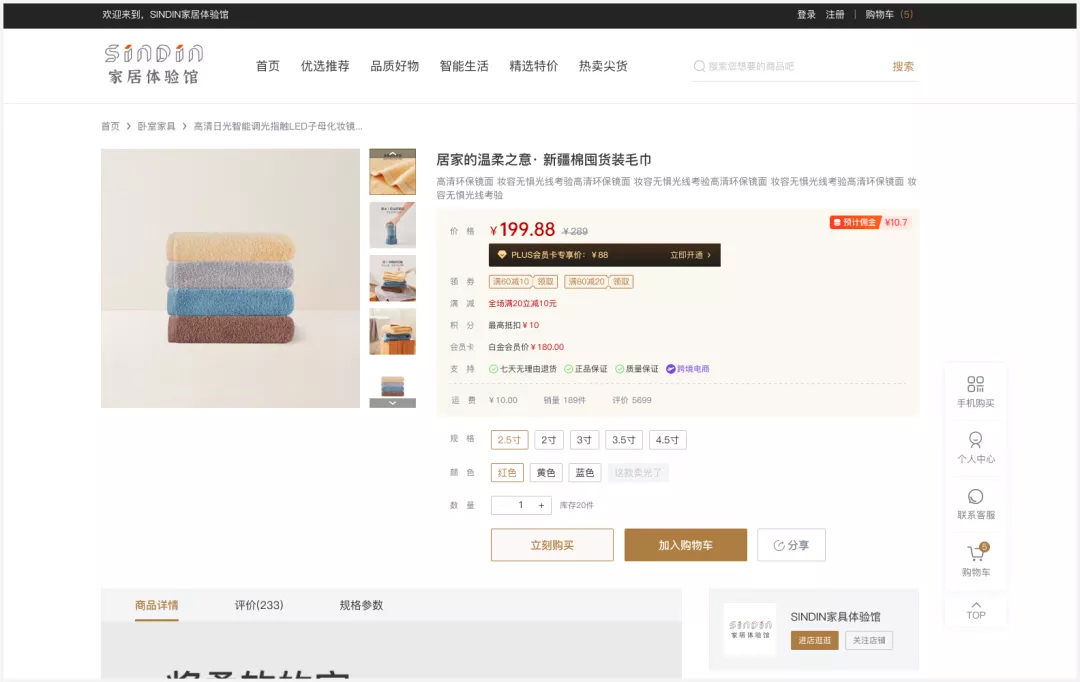Viewport: 1080px width, 682px height.
Task: Select the 2寸 size option
Action: pos(549,440)
